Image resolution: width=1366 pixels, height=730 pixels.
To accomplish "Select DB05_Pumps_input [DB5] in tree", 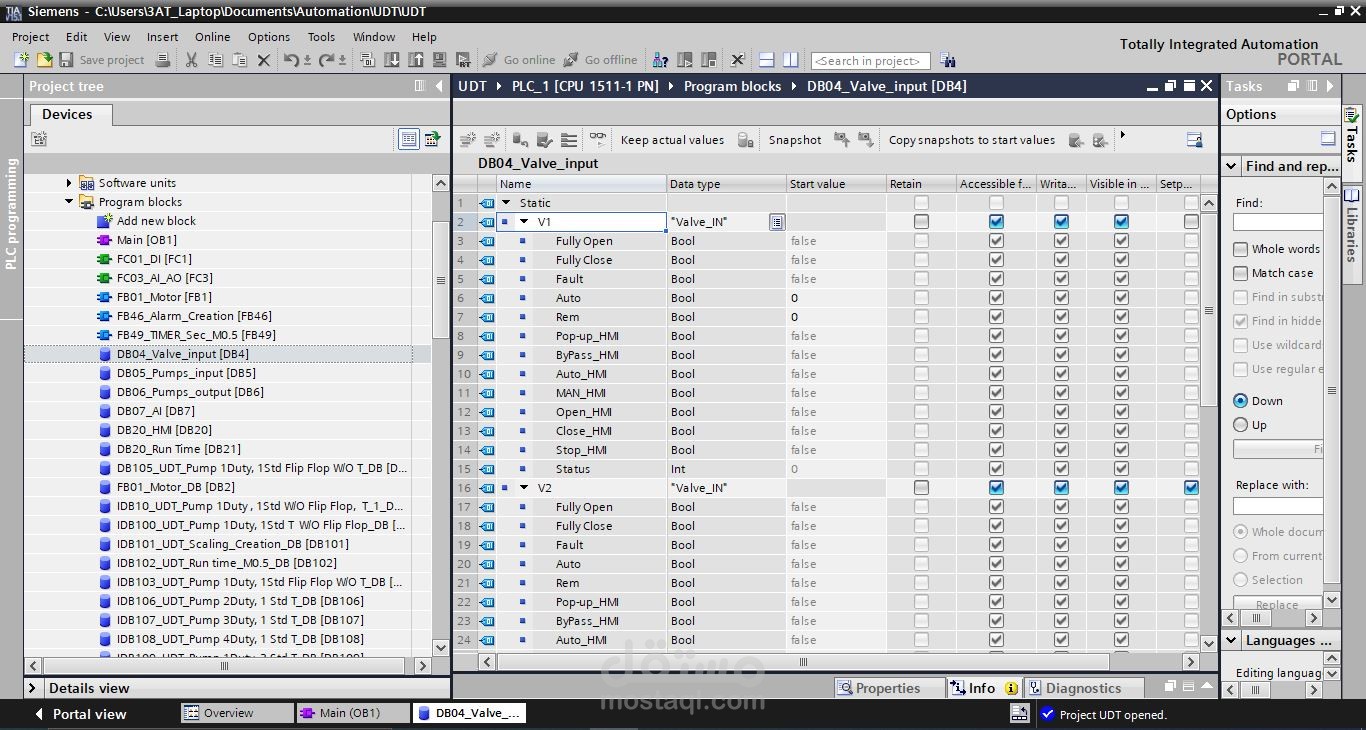I will 186,373.
